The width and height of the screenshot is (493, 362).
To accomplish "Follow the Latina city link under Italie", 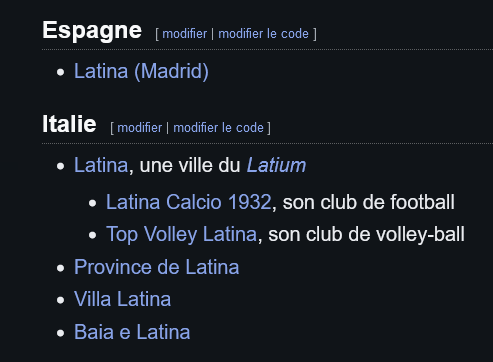I will [101, 165].
